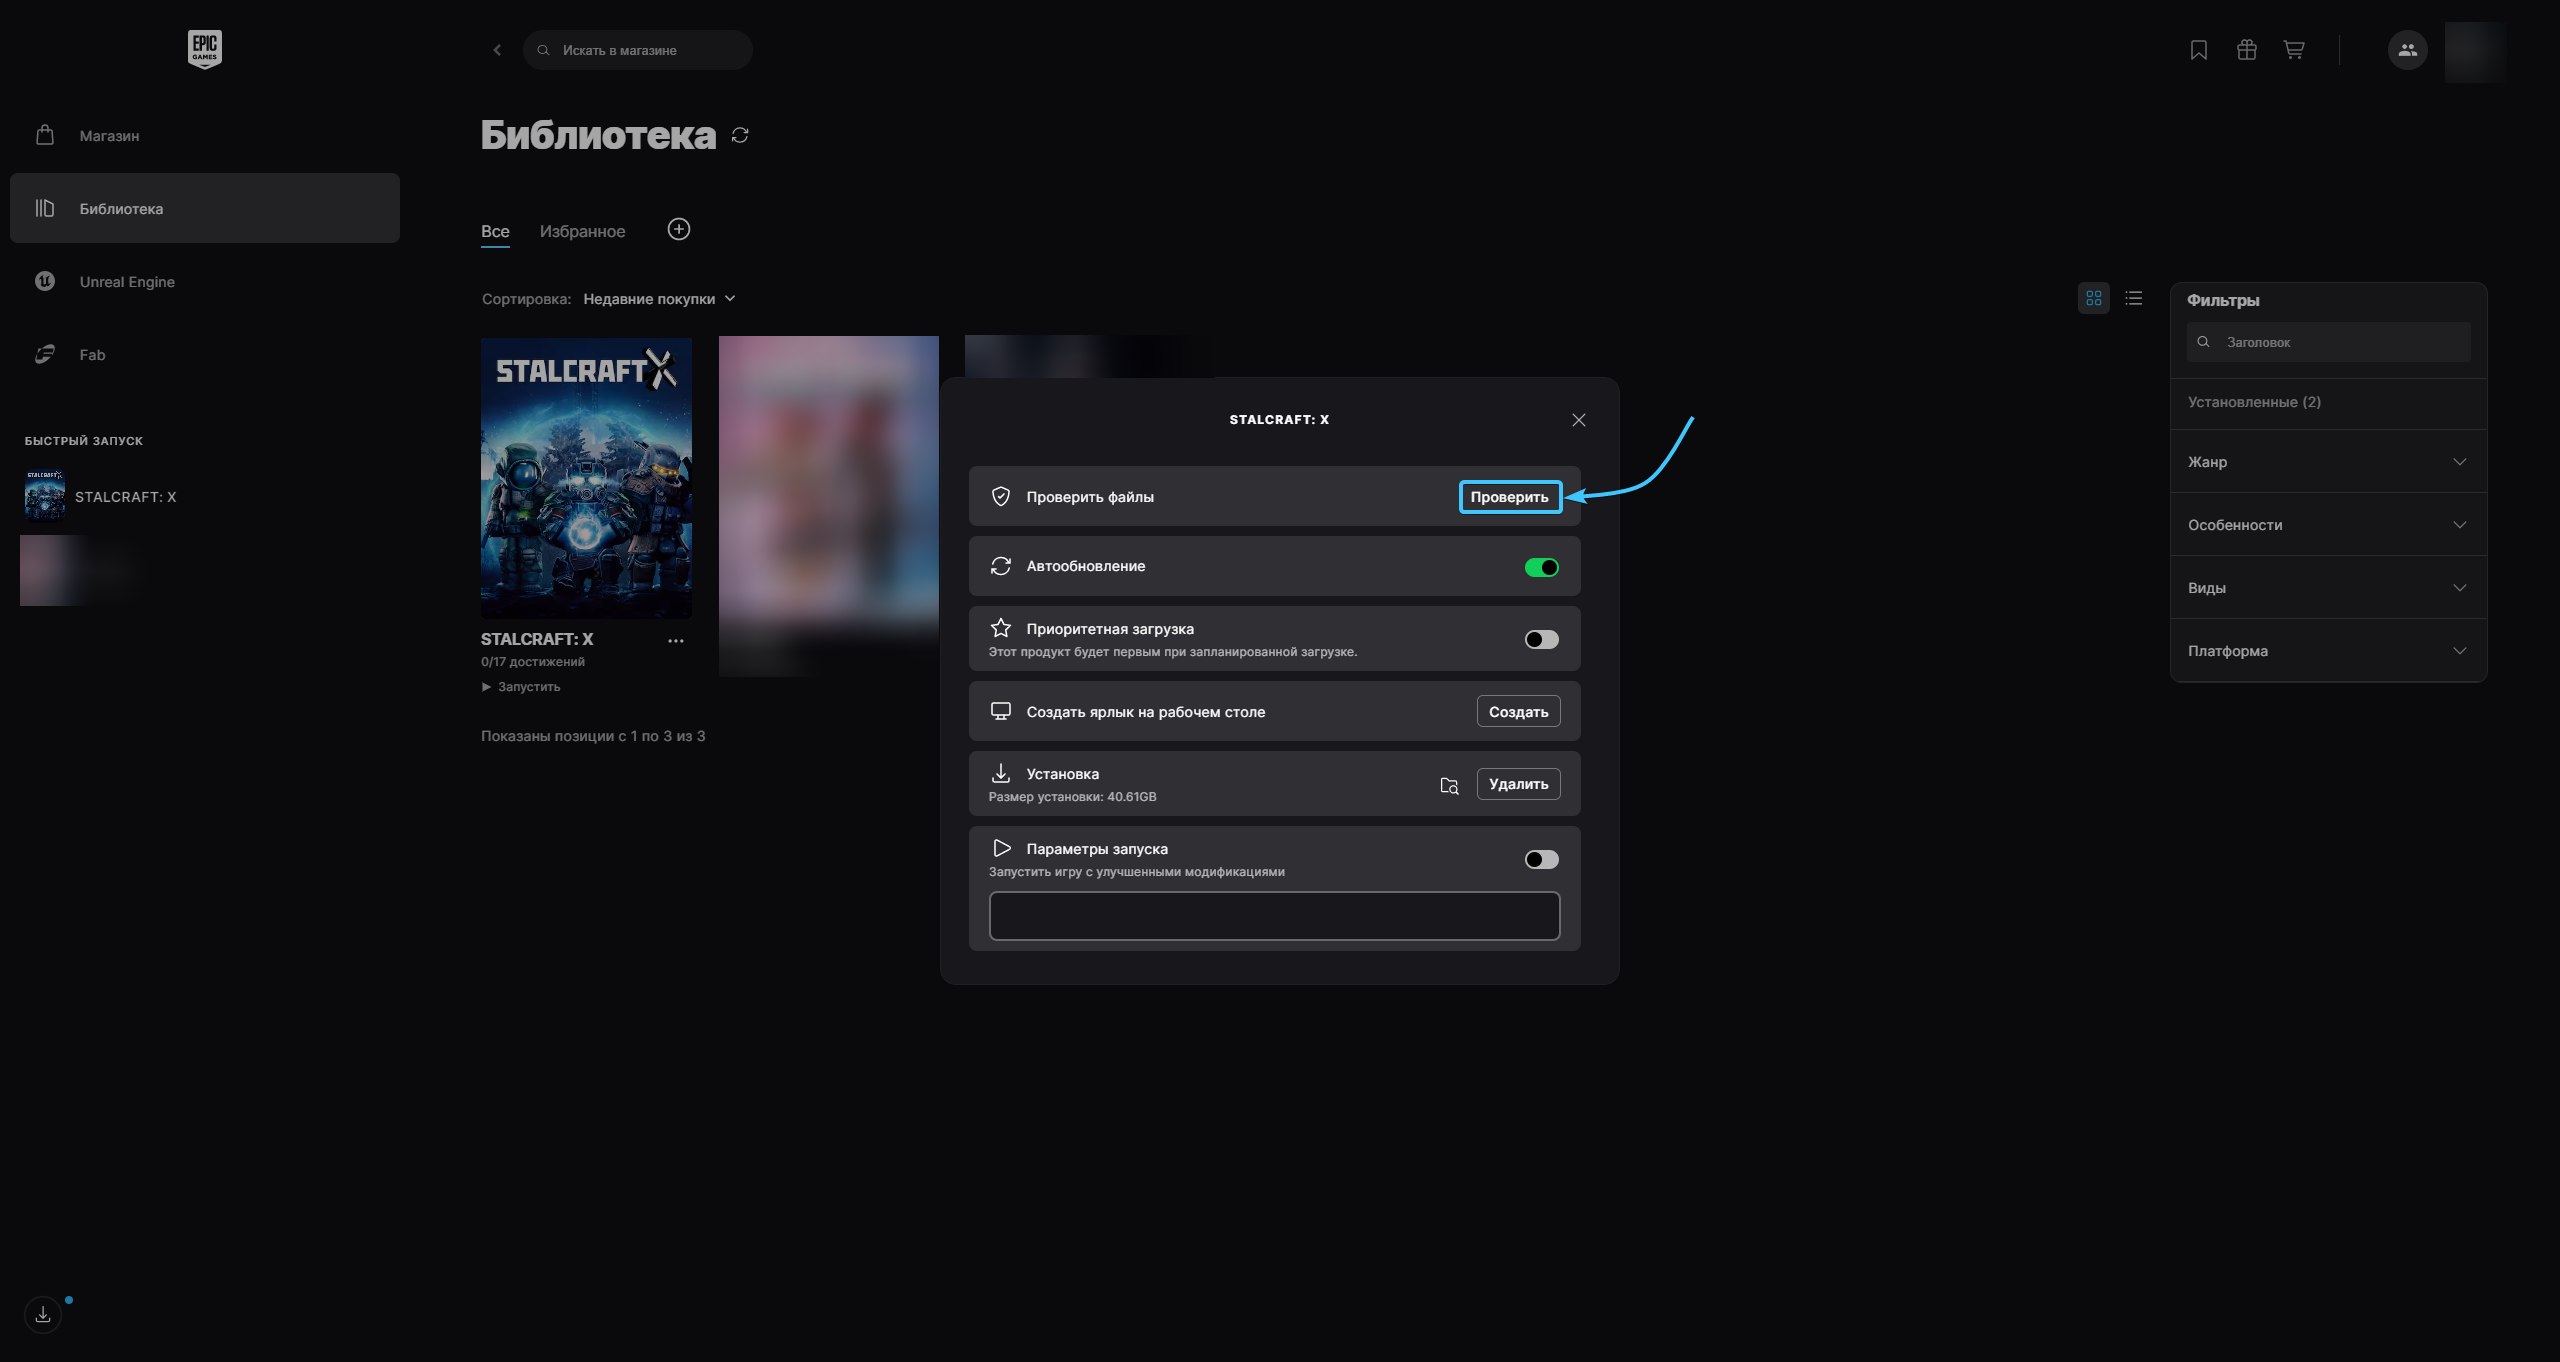
Task: Open the wishlist bookmark icon
Action: pos(2198,50)
